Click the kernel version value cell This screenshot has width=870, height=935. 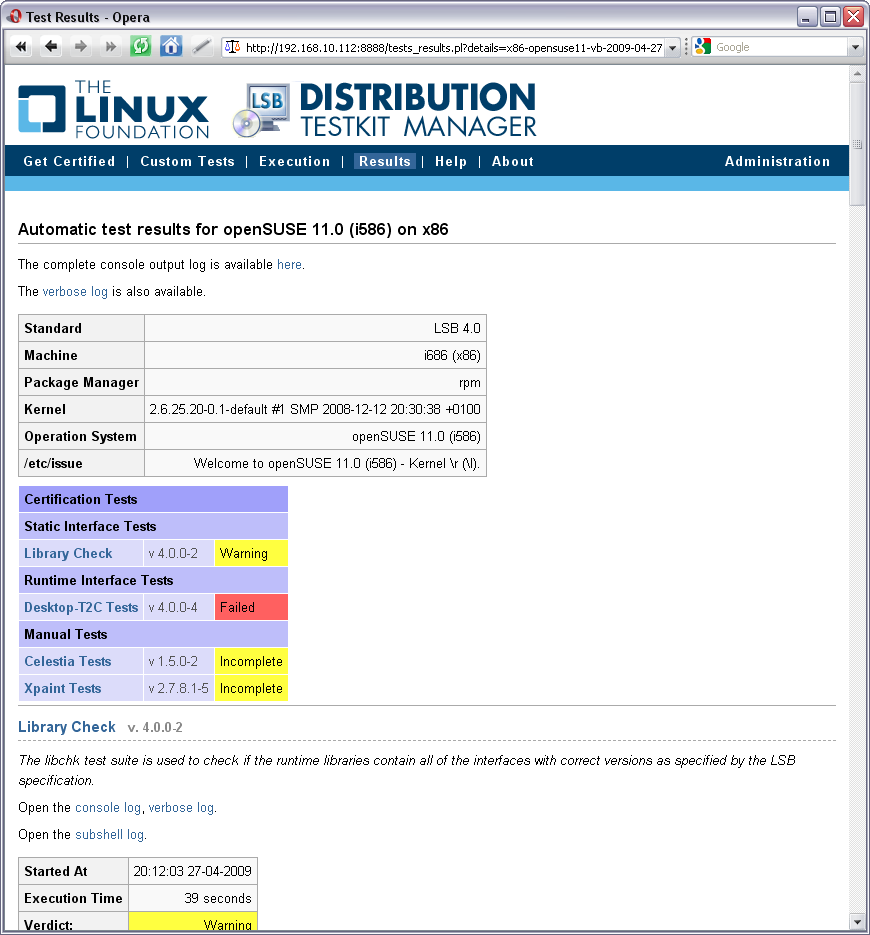coord(315,410)
